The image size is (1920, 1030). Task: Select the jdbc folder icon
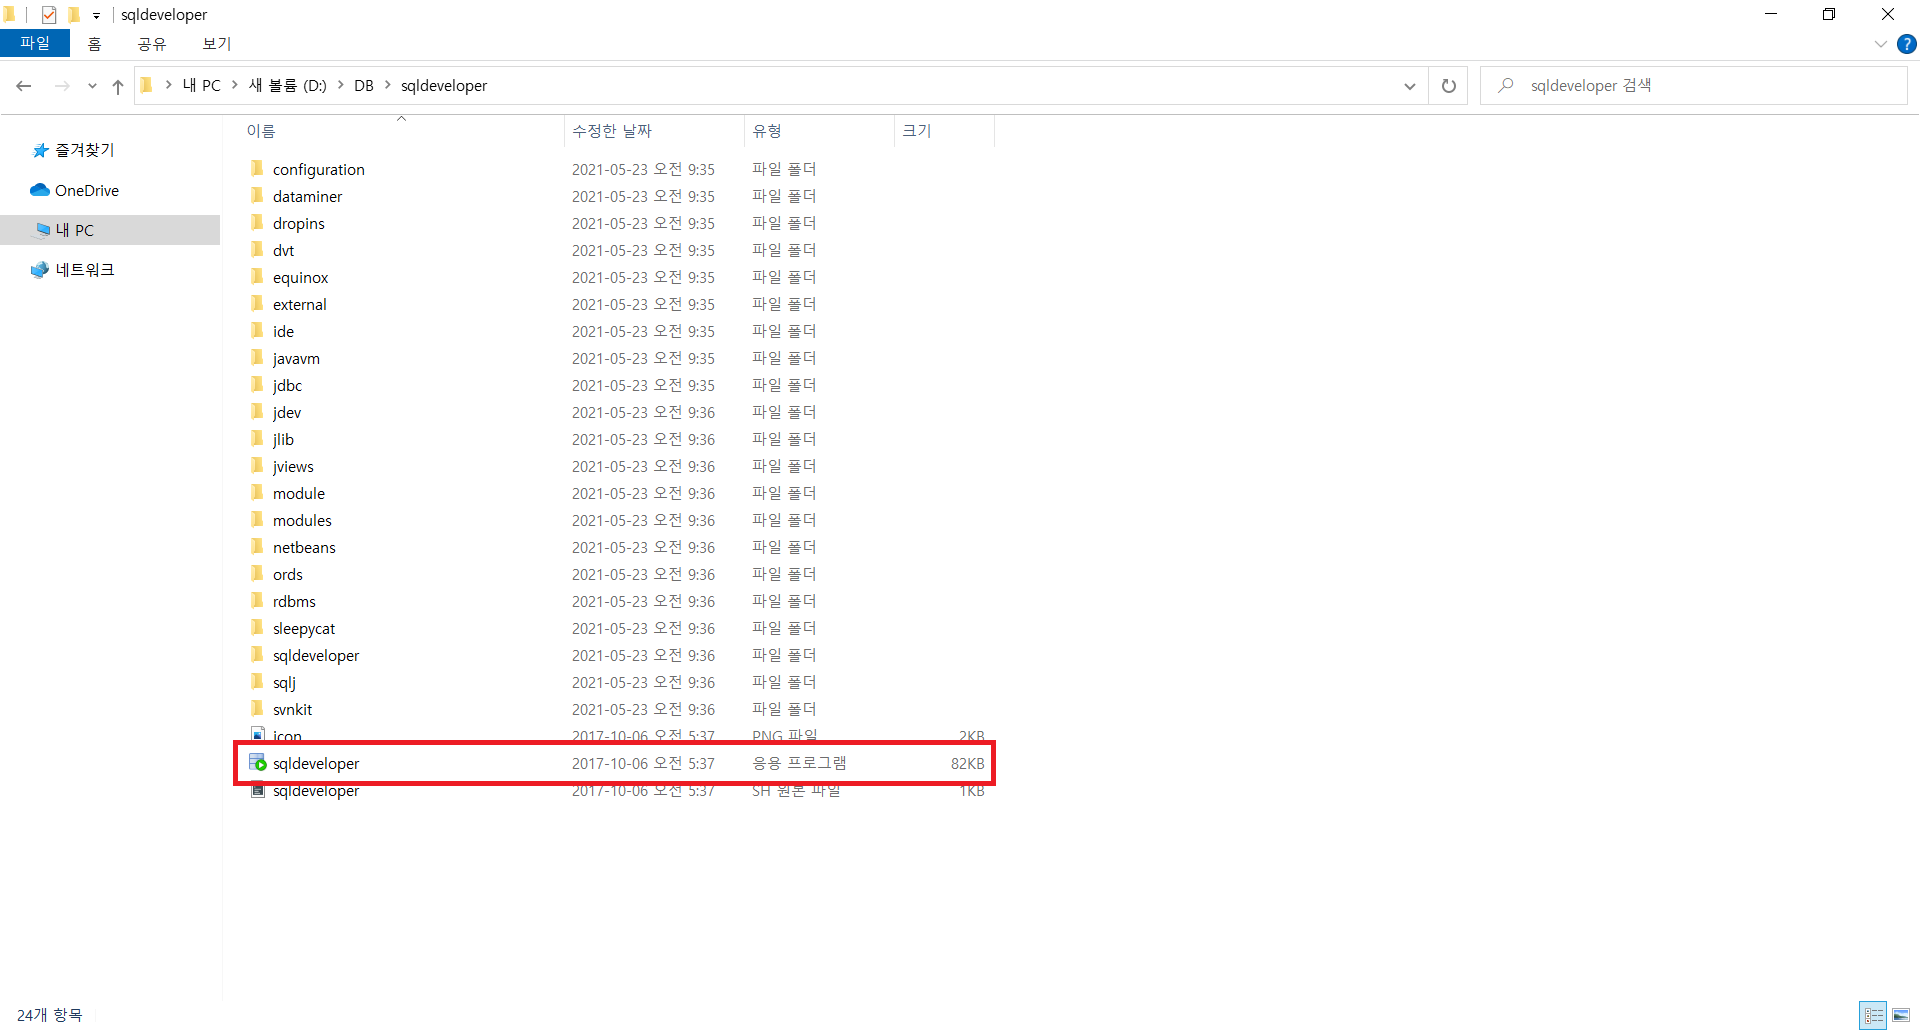pos(257,385)
